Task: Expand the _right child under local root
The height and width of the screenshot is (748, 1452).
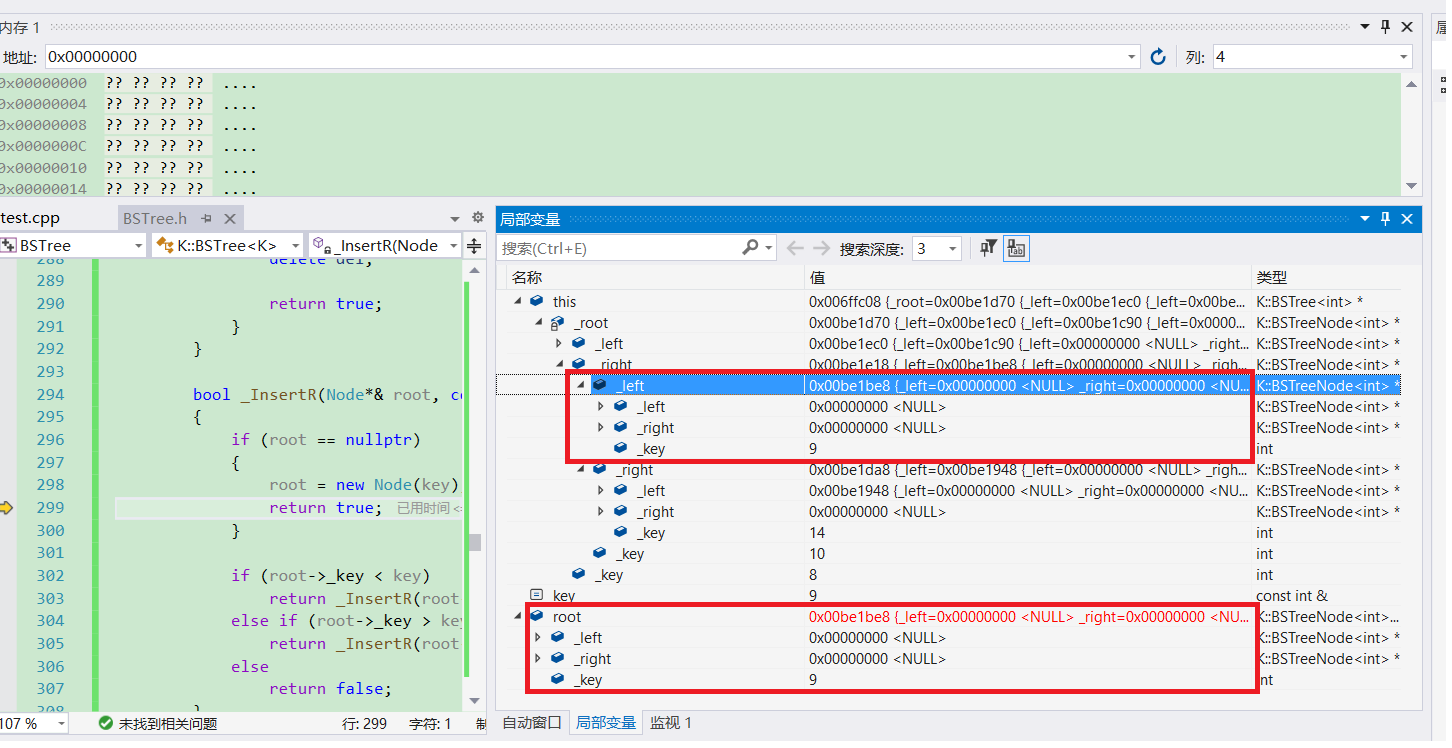Action: 538,658
